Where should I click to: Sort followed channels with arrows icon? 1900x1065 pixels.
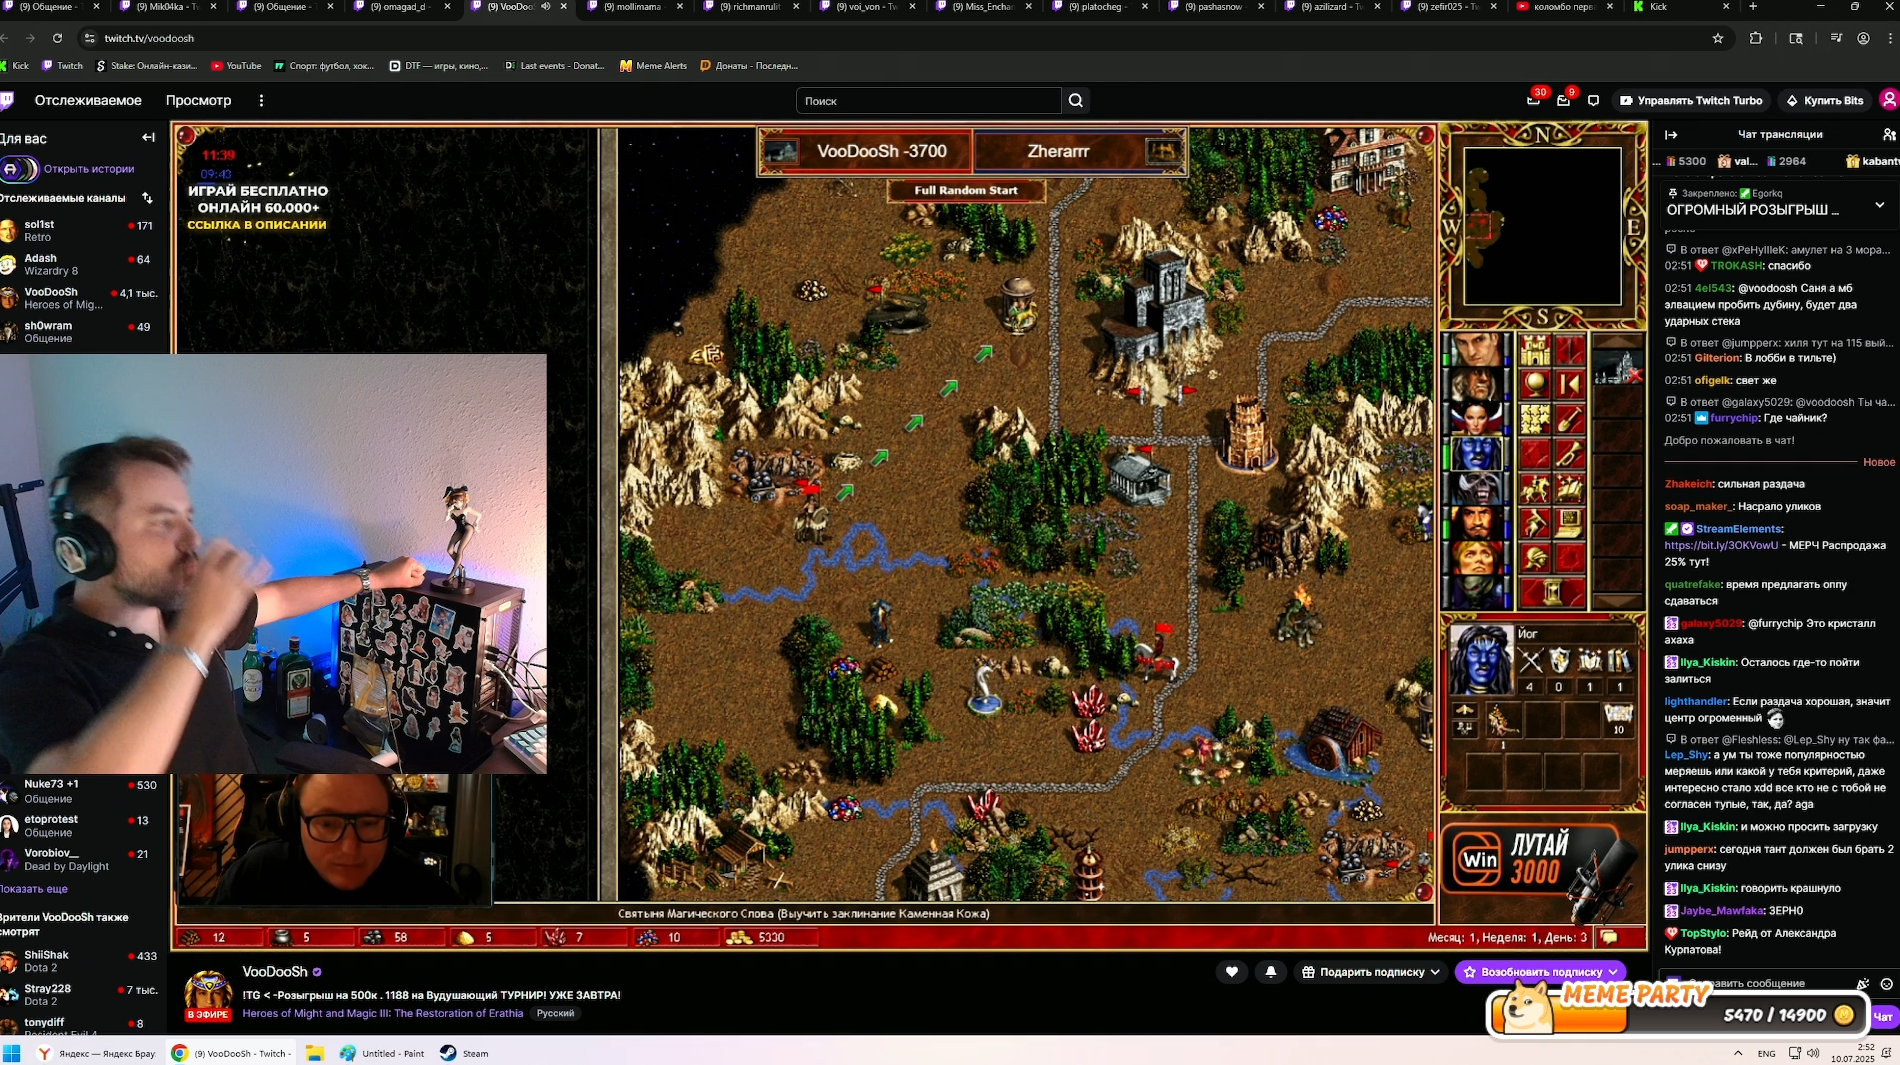point(148,198)
